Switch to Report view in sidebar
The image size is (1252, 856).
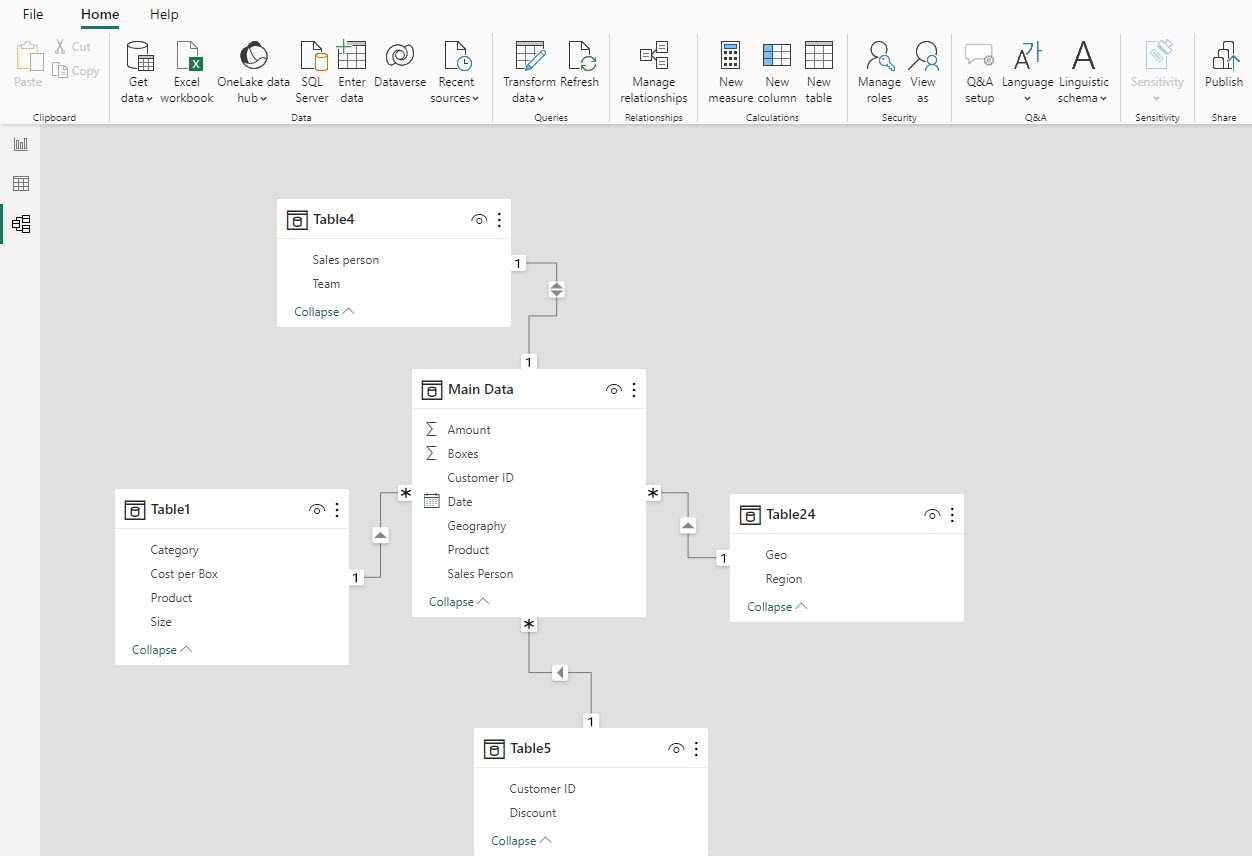coord(20,144)
